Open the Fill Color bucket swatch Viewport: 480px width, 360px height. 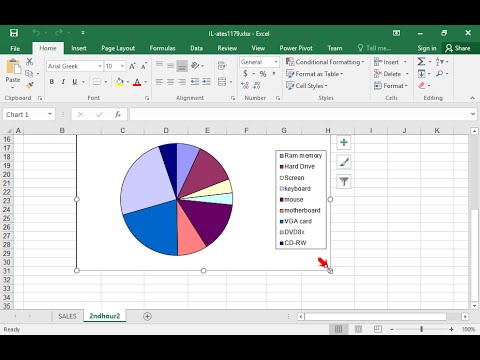(120, 82)
